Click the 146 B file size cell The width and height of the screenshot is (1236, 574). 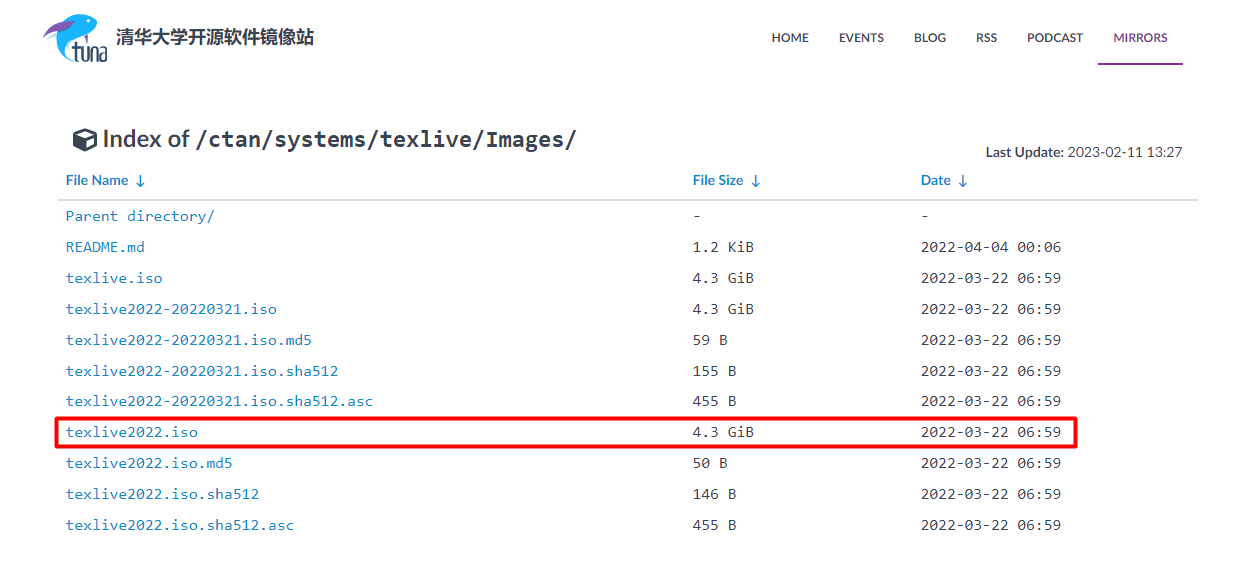714,494
